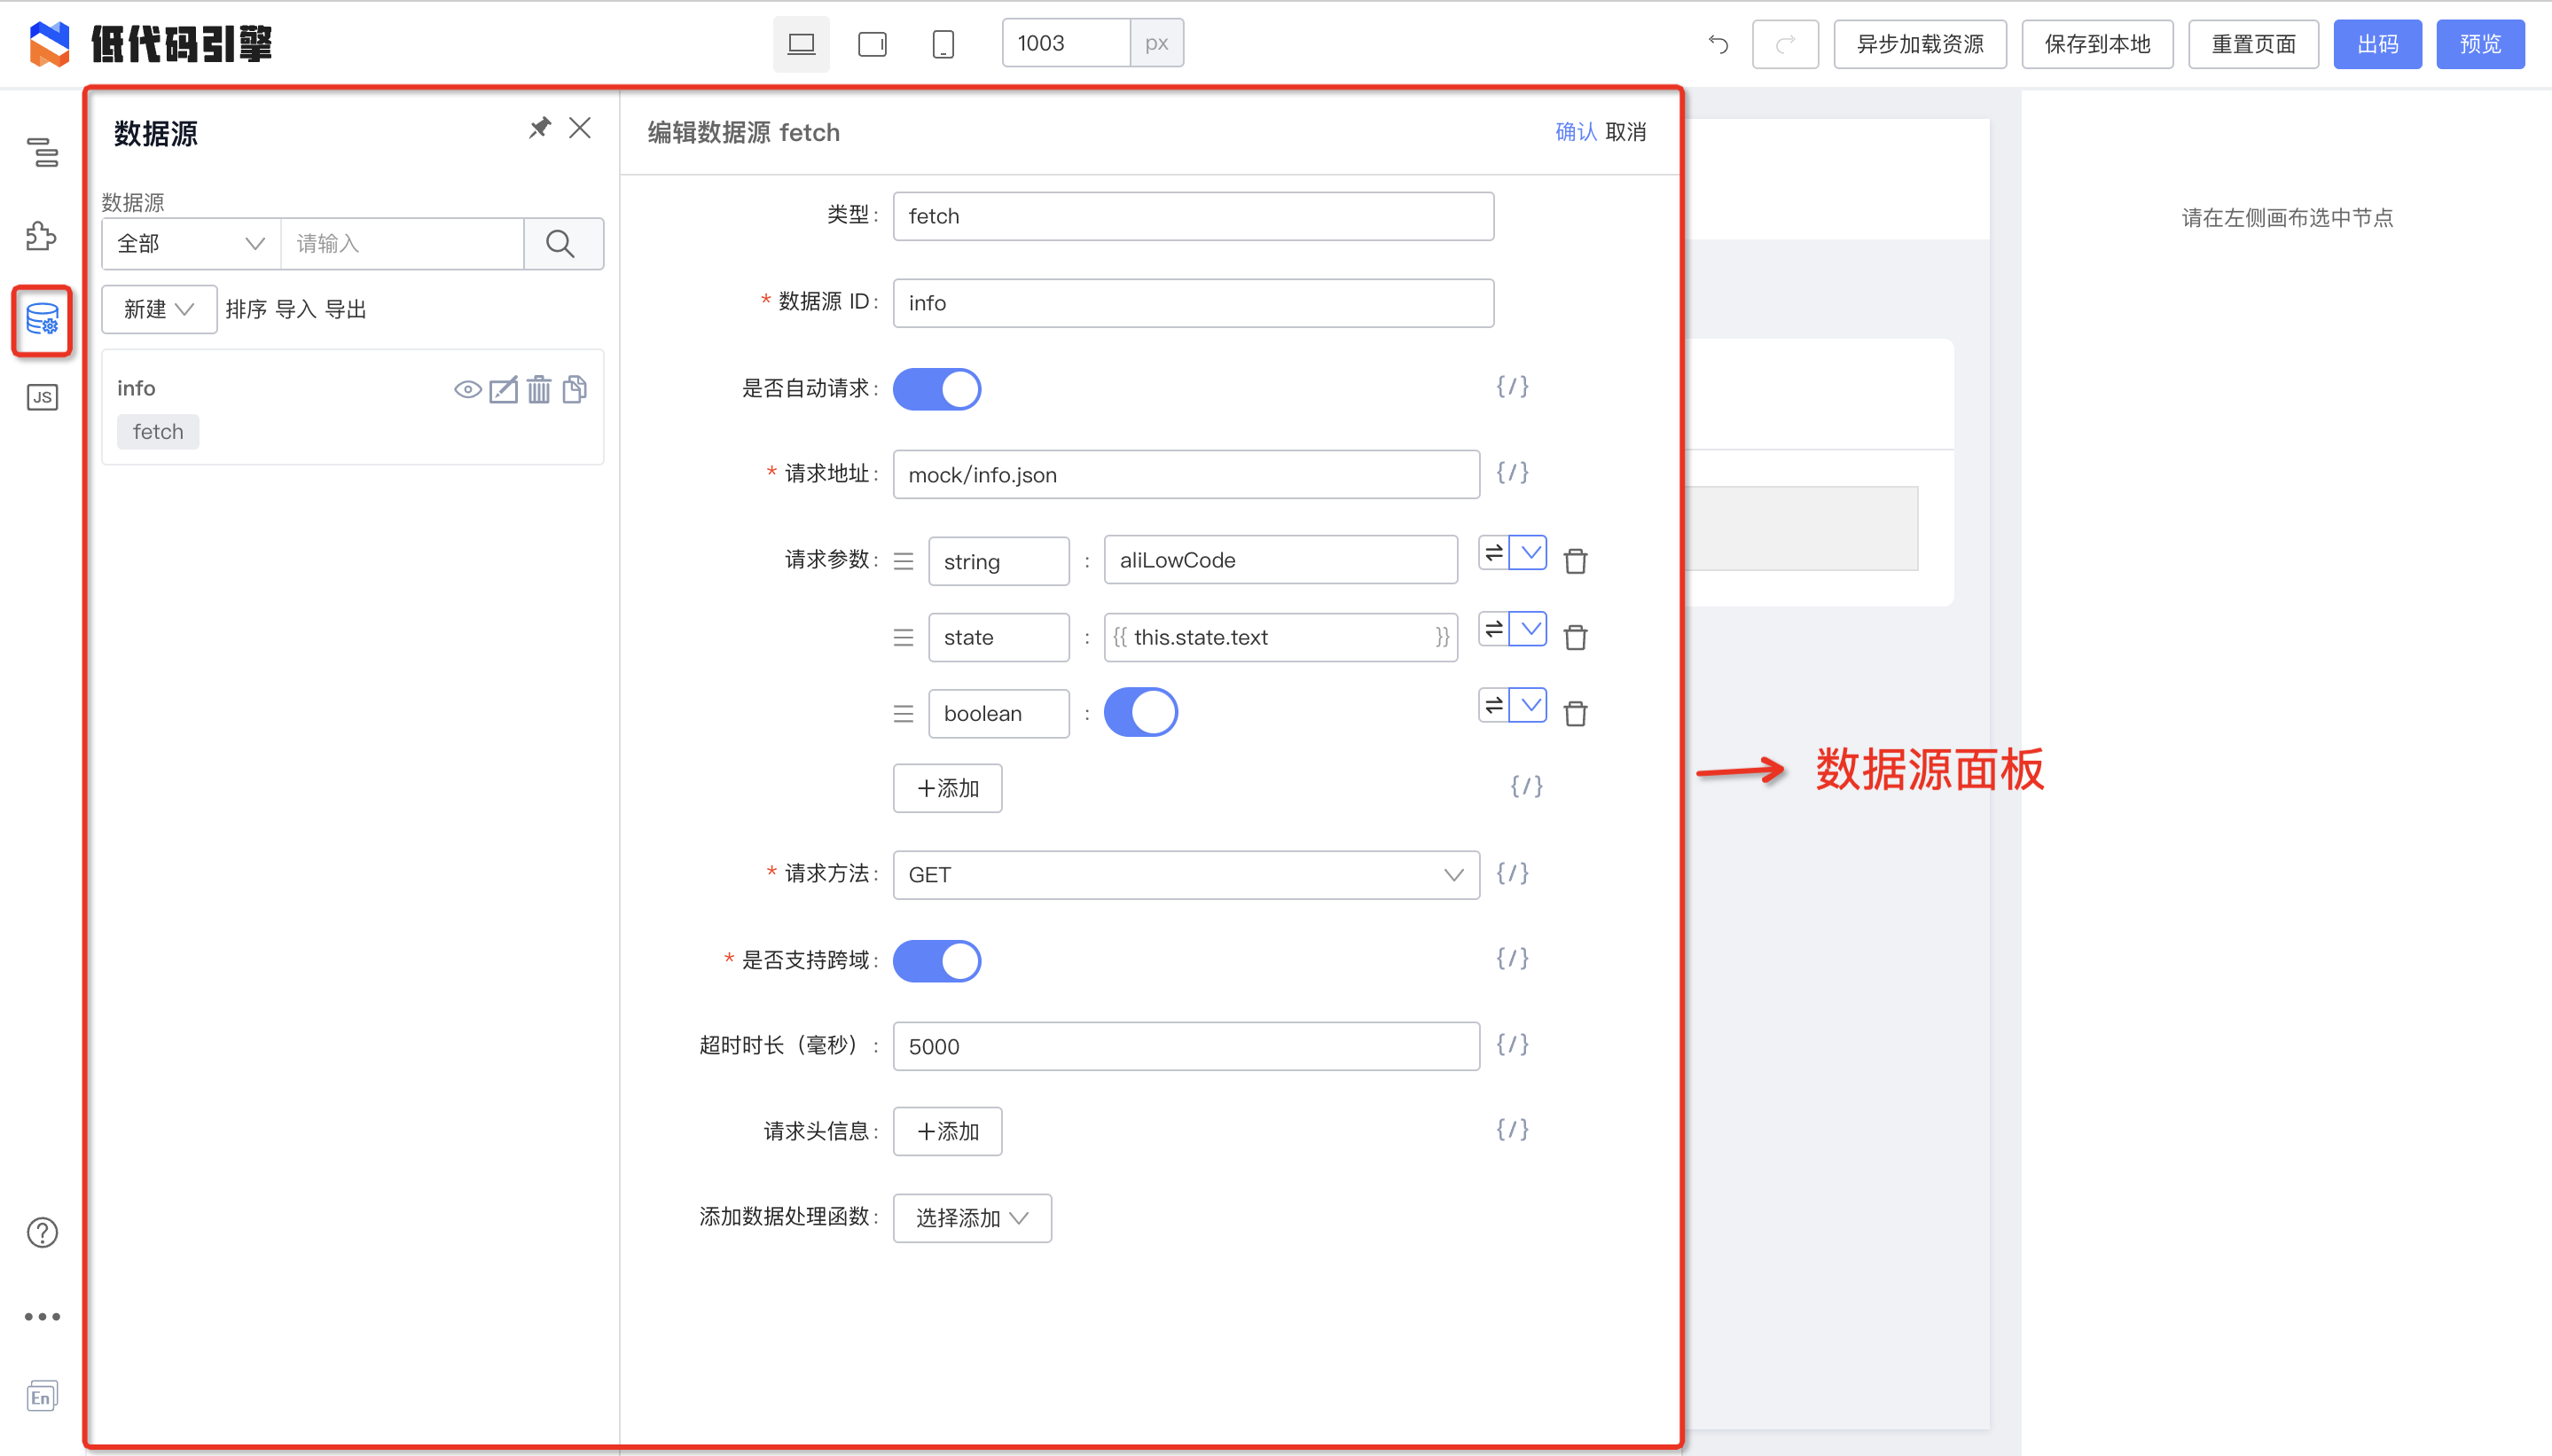The height and width of the screenshot is (1456, 2552).
Task: Open the 新建 dropdown
Action: pyautogui.click(x=158, y=309)
